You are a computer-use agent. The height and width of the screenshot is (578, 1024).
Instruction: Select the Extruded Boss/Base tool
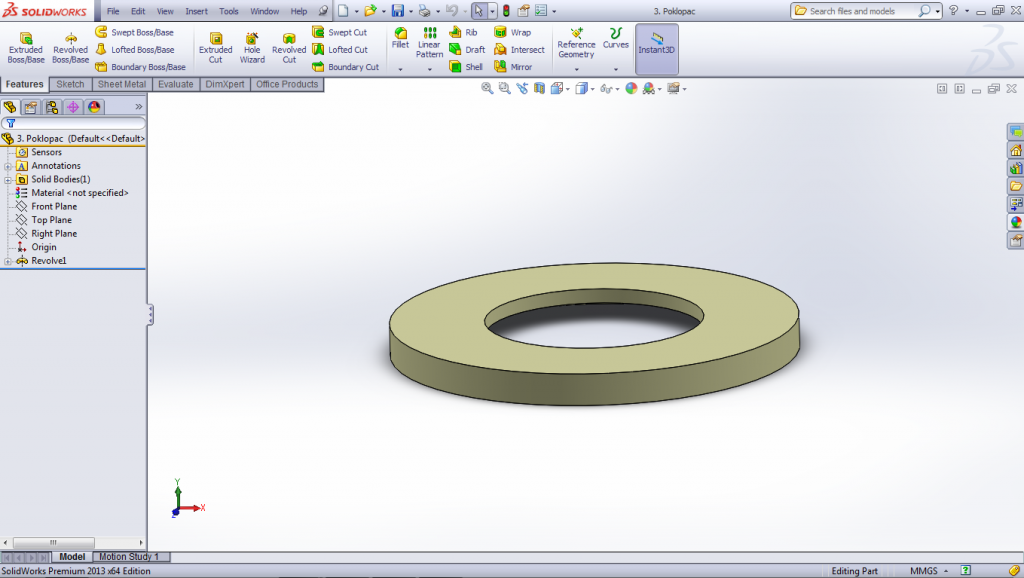point(25,48)
